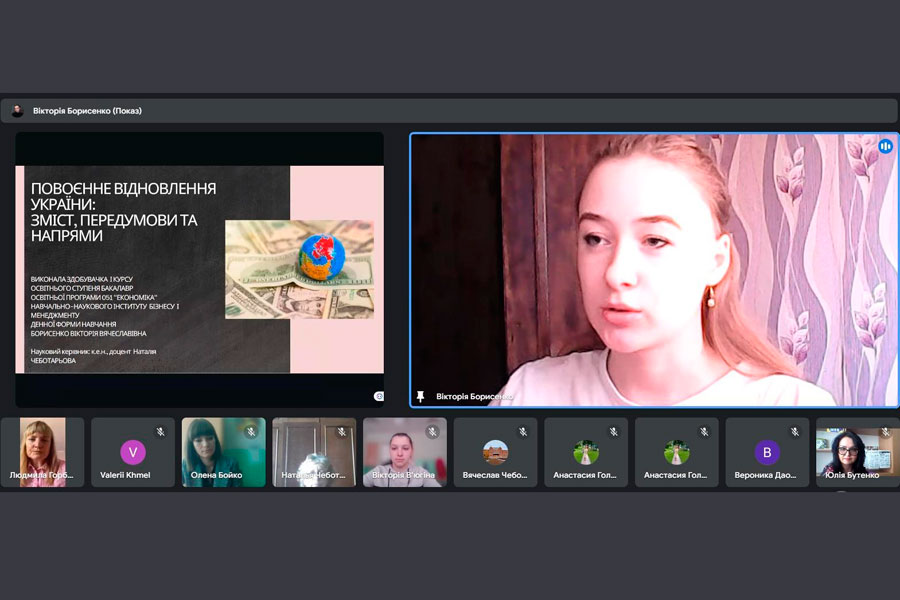Click the blue audio activity indicator on main video

coord(885,146)
